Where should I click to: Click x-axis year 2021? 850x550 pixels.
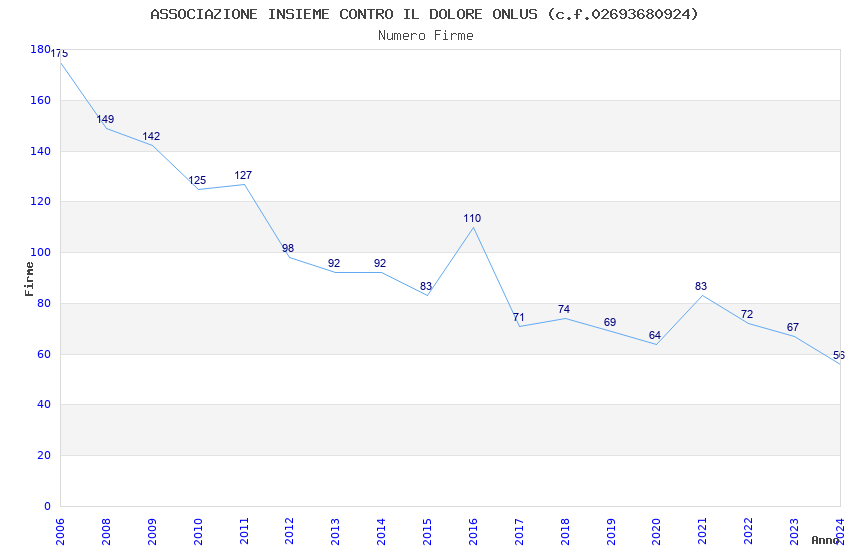point(703,532)
